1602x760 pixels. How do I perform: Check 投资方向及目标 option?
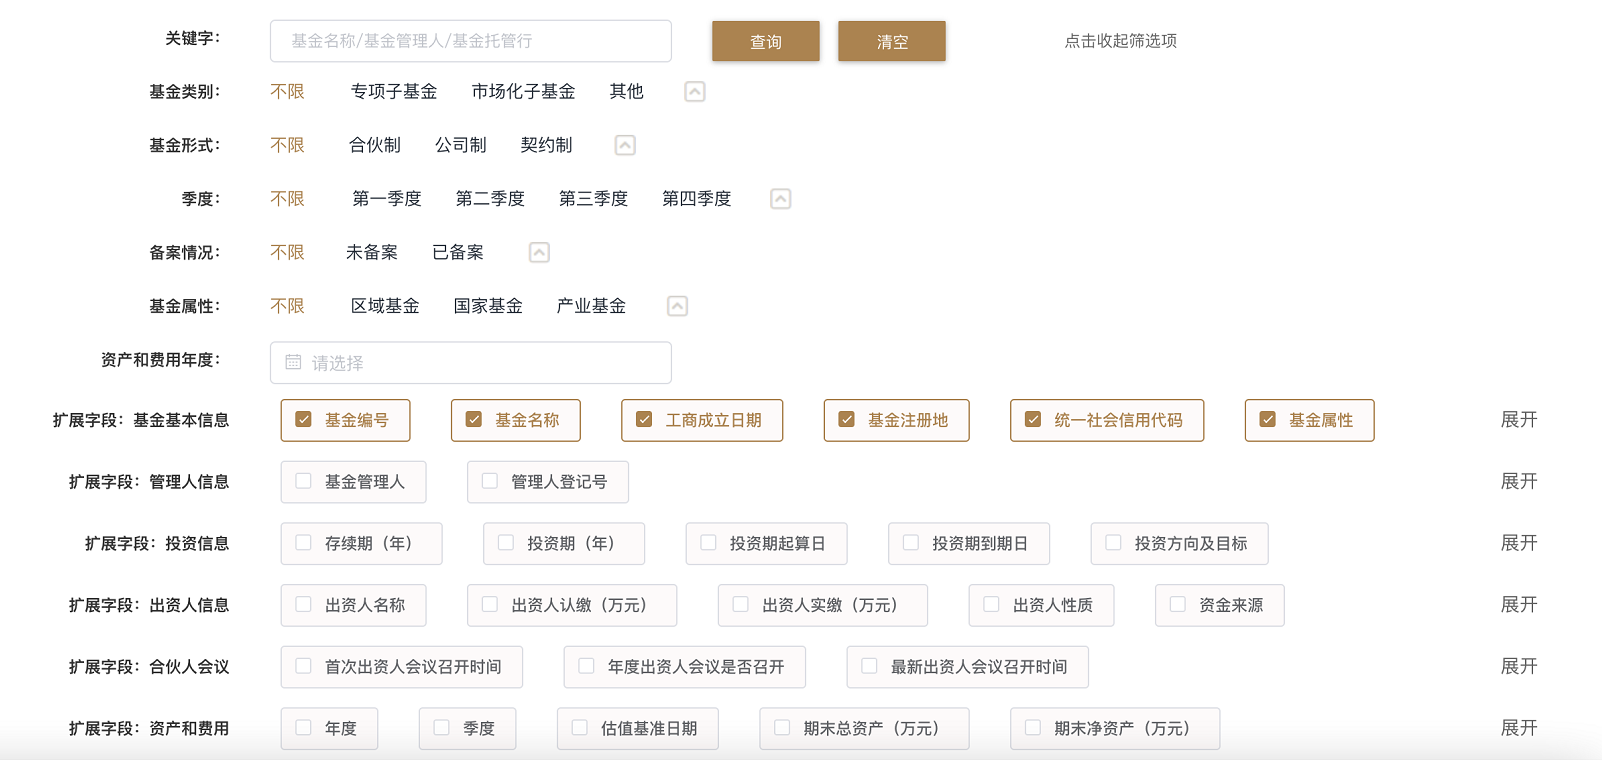click(x=1113, y=543)
